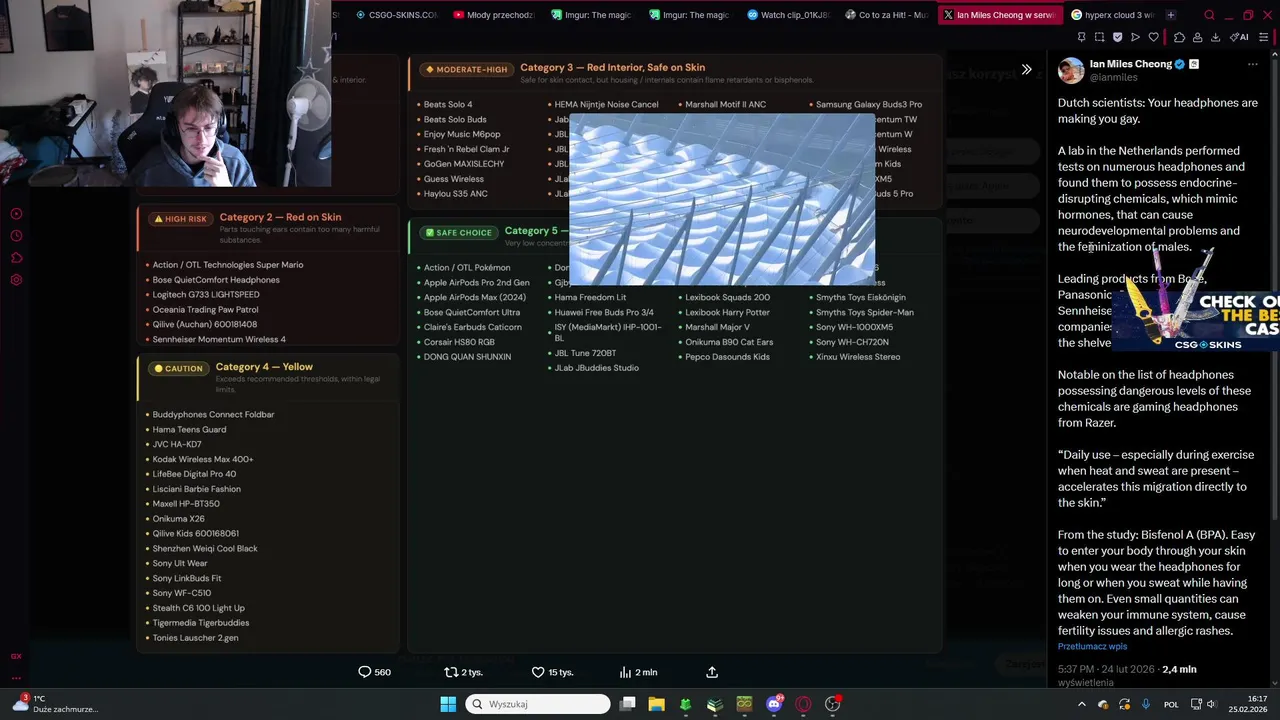
Task: Click the tweet timestamp 5:37 PM link
Action: pyautogui.click(x=1107, y=669)
